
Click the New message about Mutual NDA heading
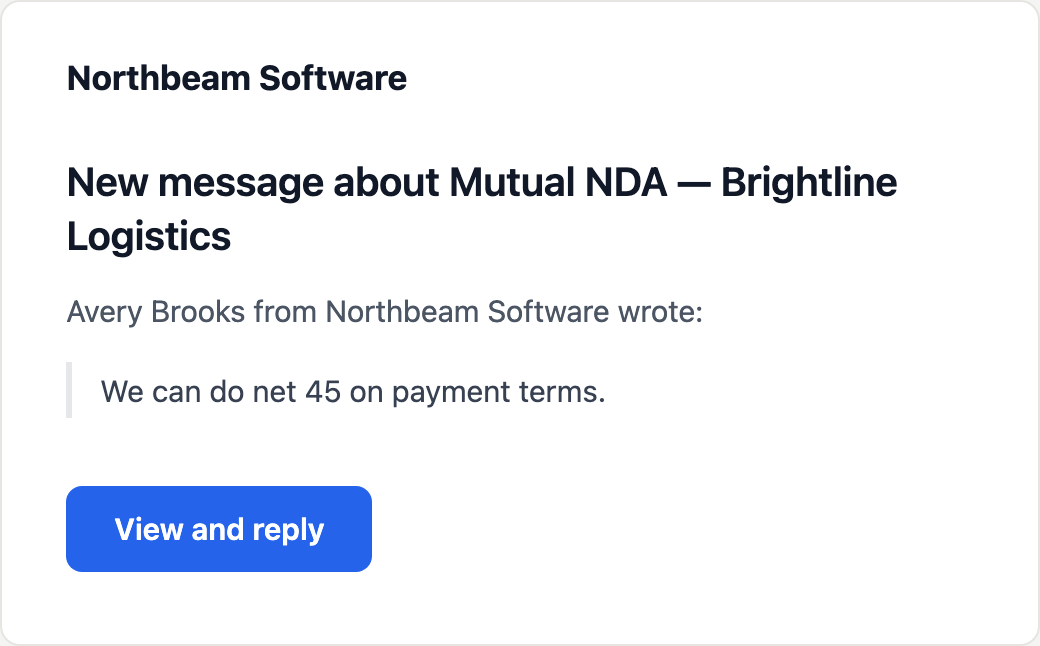482,209
